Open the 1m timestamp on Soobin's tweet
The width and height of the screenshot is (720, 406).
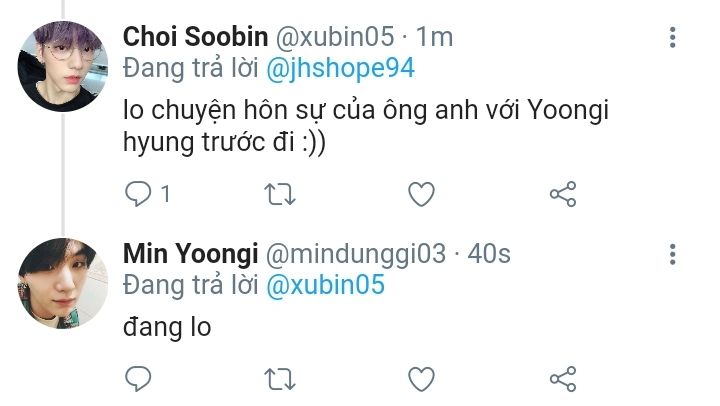pyautogui.click(x=435, y=38)
